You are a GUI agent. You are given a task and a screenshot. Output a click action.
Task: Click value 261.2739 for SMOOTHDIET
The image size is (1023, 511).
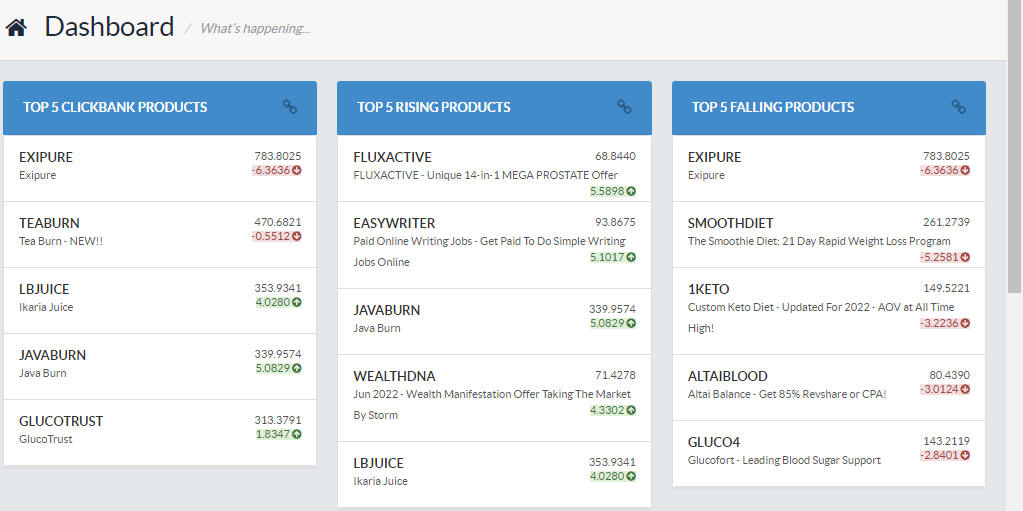click(946, 223)
